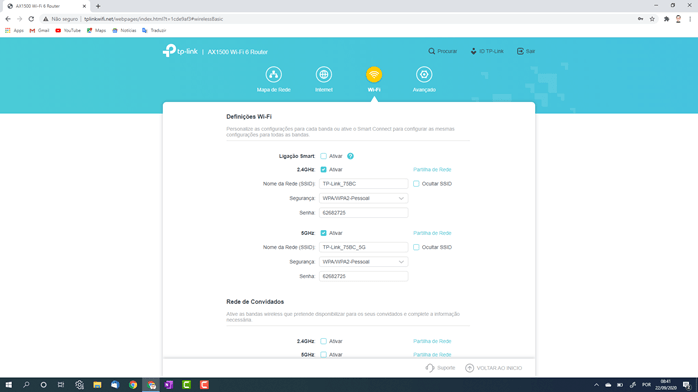Open the 2.4GHz Segurança dropdown
The height and width of the screenshot is (392, 698).
click(x=363, y=198)
